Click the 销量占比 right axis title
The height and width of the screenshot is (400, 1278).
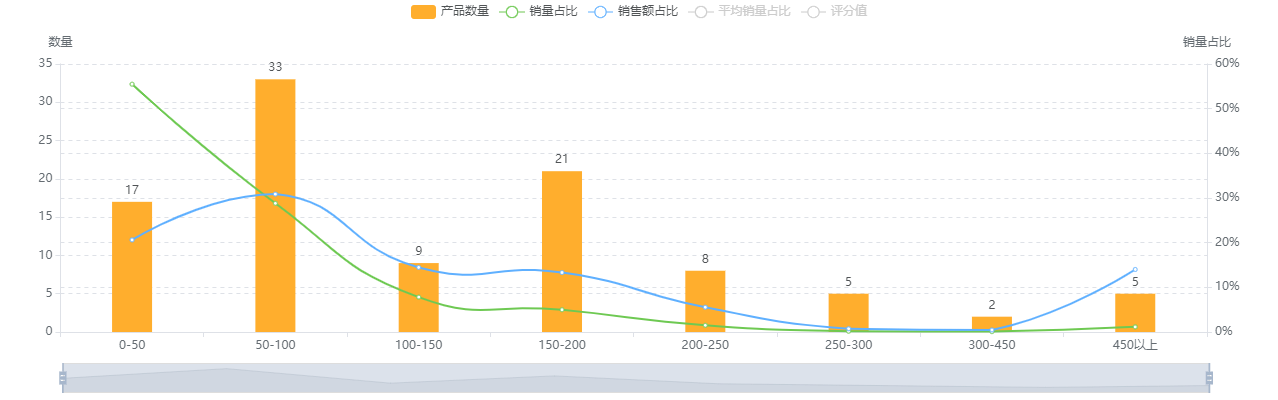1207,42
